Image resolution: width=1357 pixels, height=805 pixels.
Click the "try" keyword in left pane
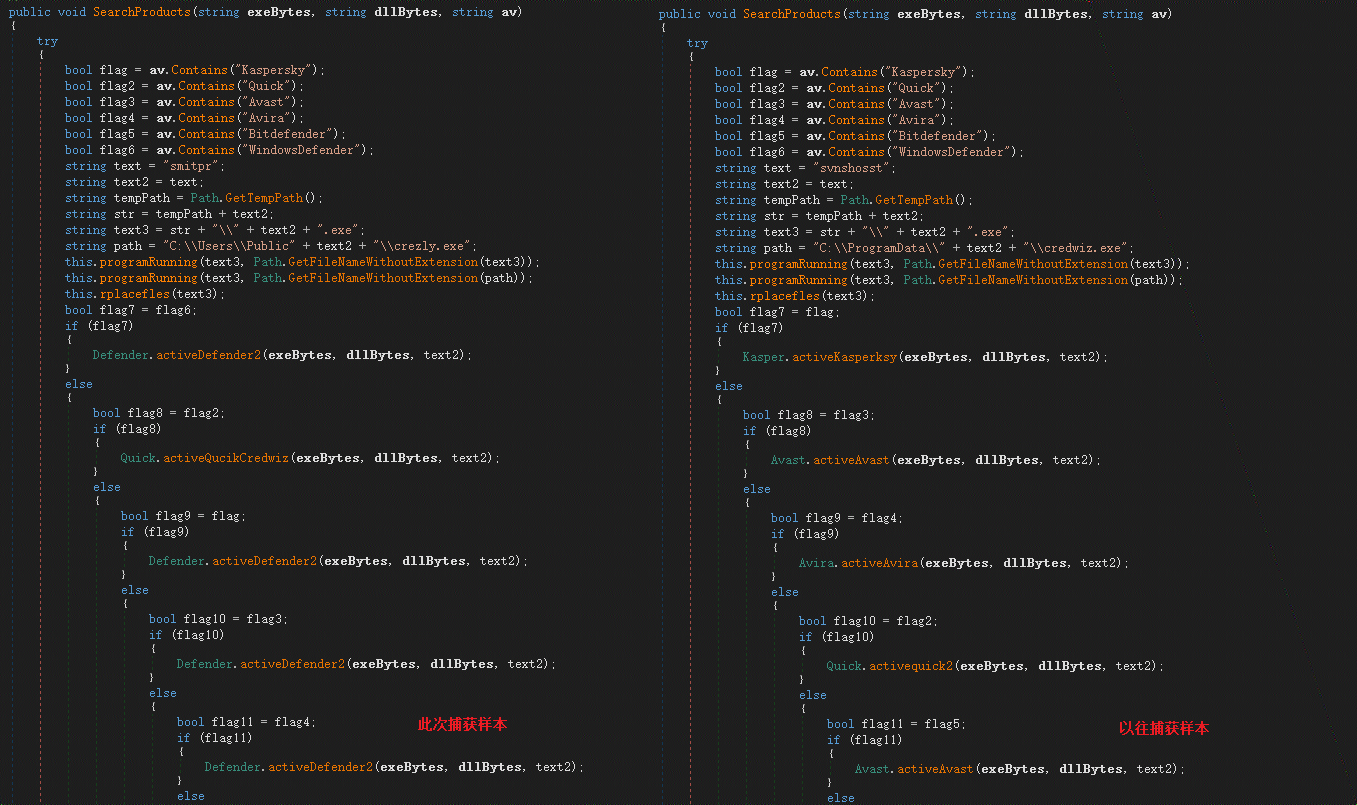(47, 41)
